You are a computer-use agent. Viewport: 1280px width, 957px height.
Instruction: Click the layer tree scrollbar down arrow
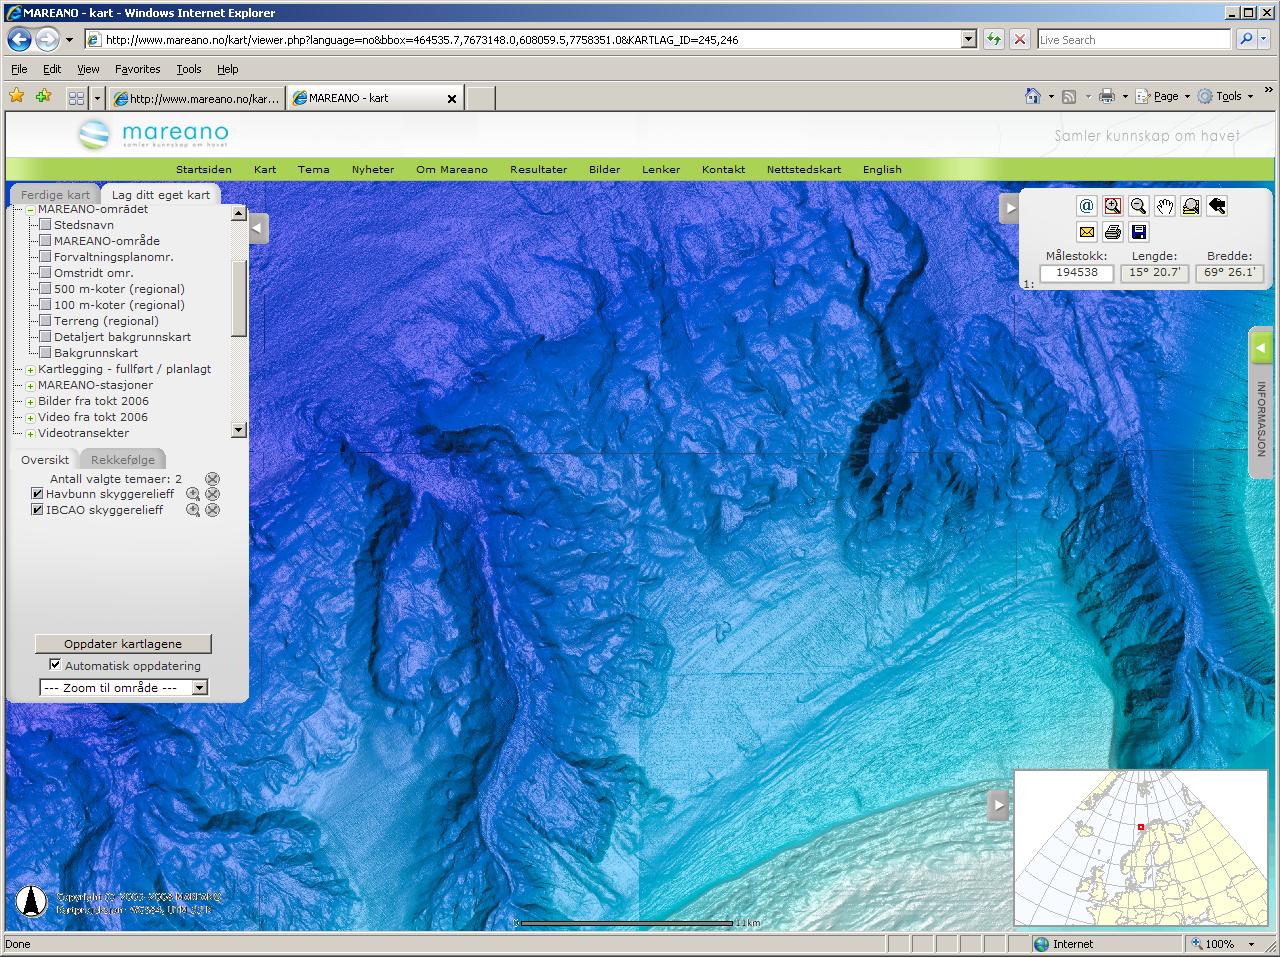pyautogui.click(x=238, y=430)
